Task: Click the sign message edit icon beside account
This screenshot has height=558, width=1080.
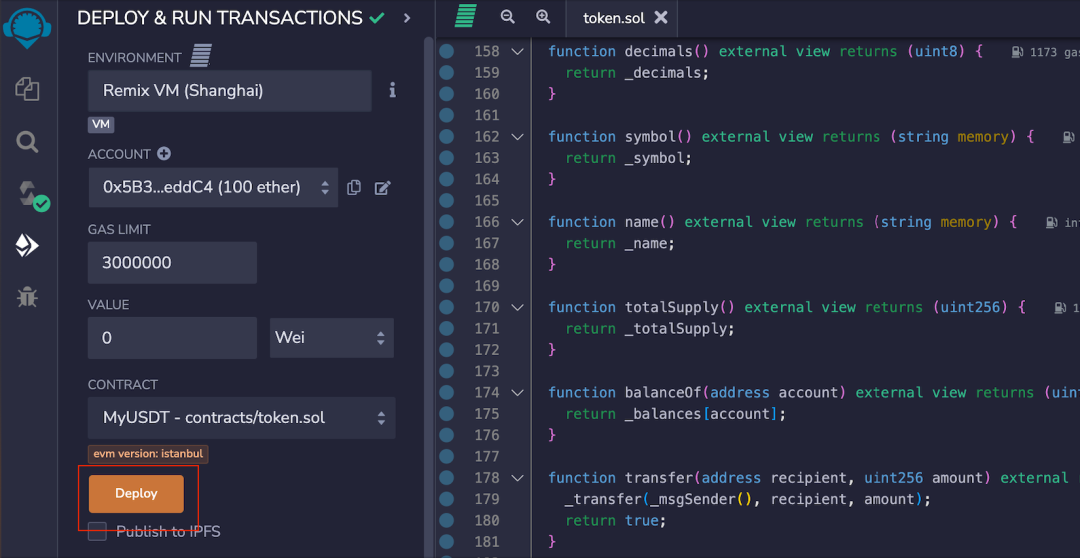Action: pyautogui.click(x=382, y=187)
